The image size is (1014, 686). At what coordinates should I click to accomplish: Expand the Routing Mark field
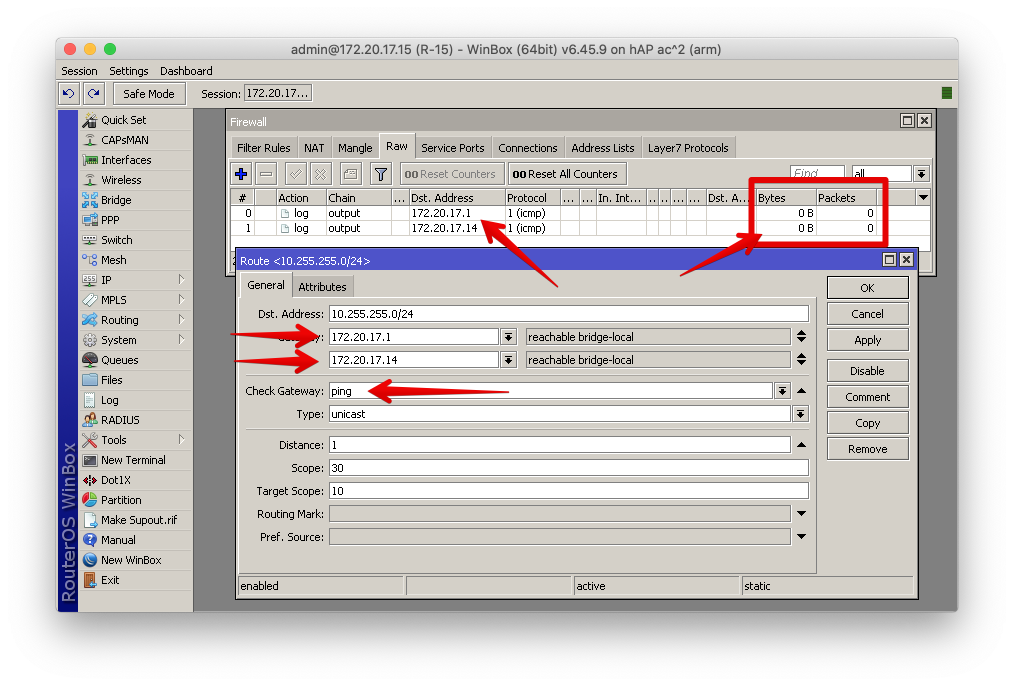[x=801, y=514]
